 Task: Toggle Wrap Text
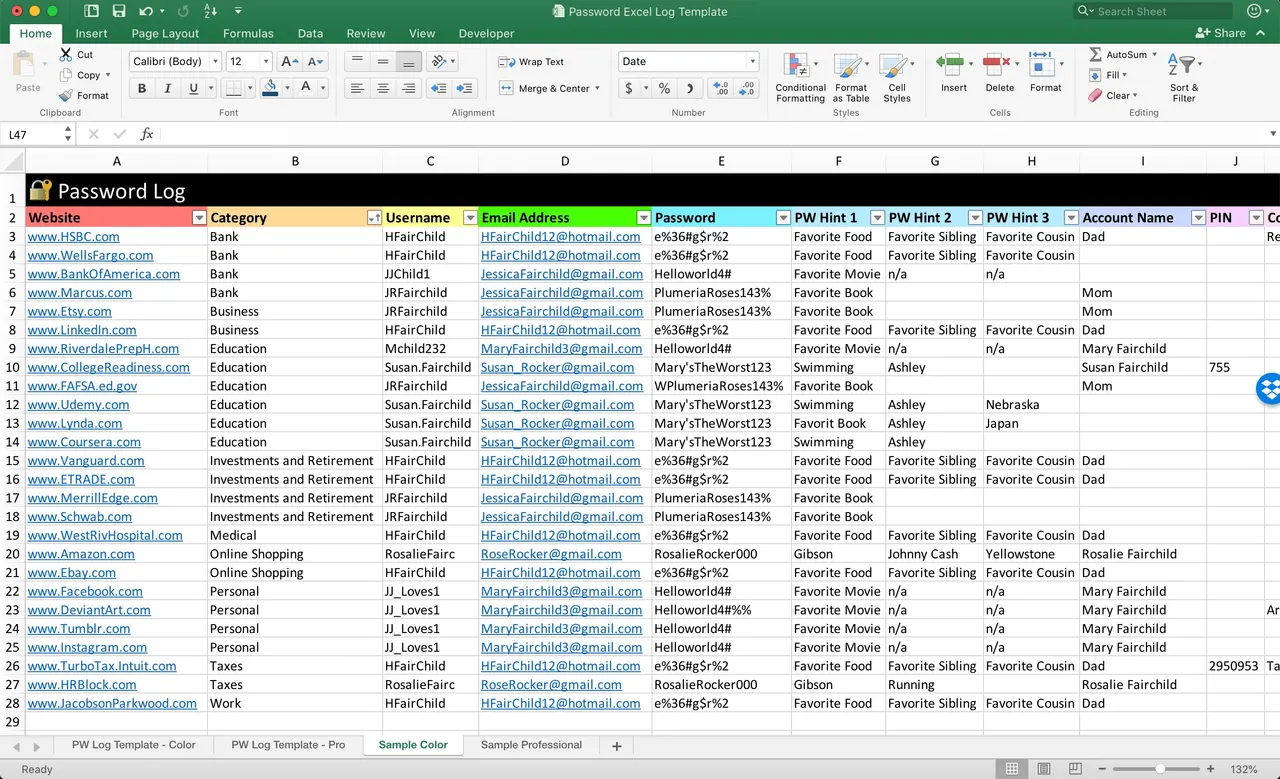(531, 62)
